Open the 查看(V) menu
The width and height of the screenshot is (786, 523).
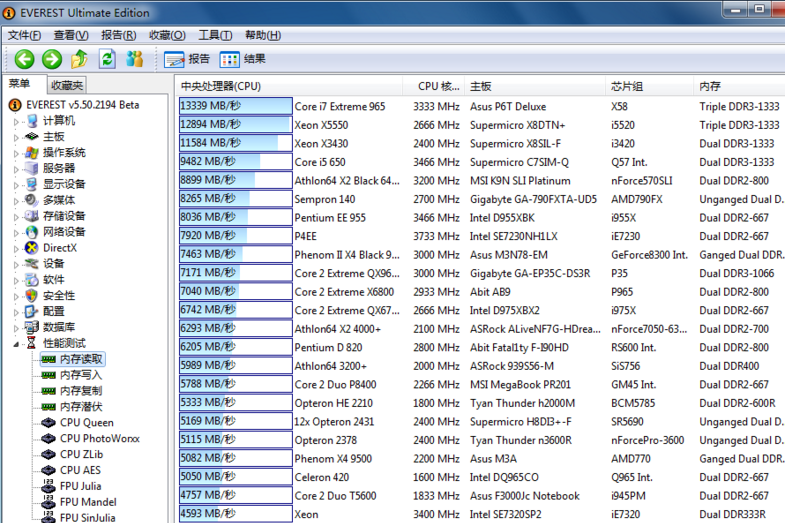(71, 35)
